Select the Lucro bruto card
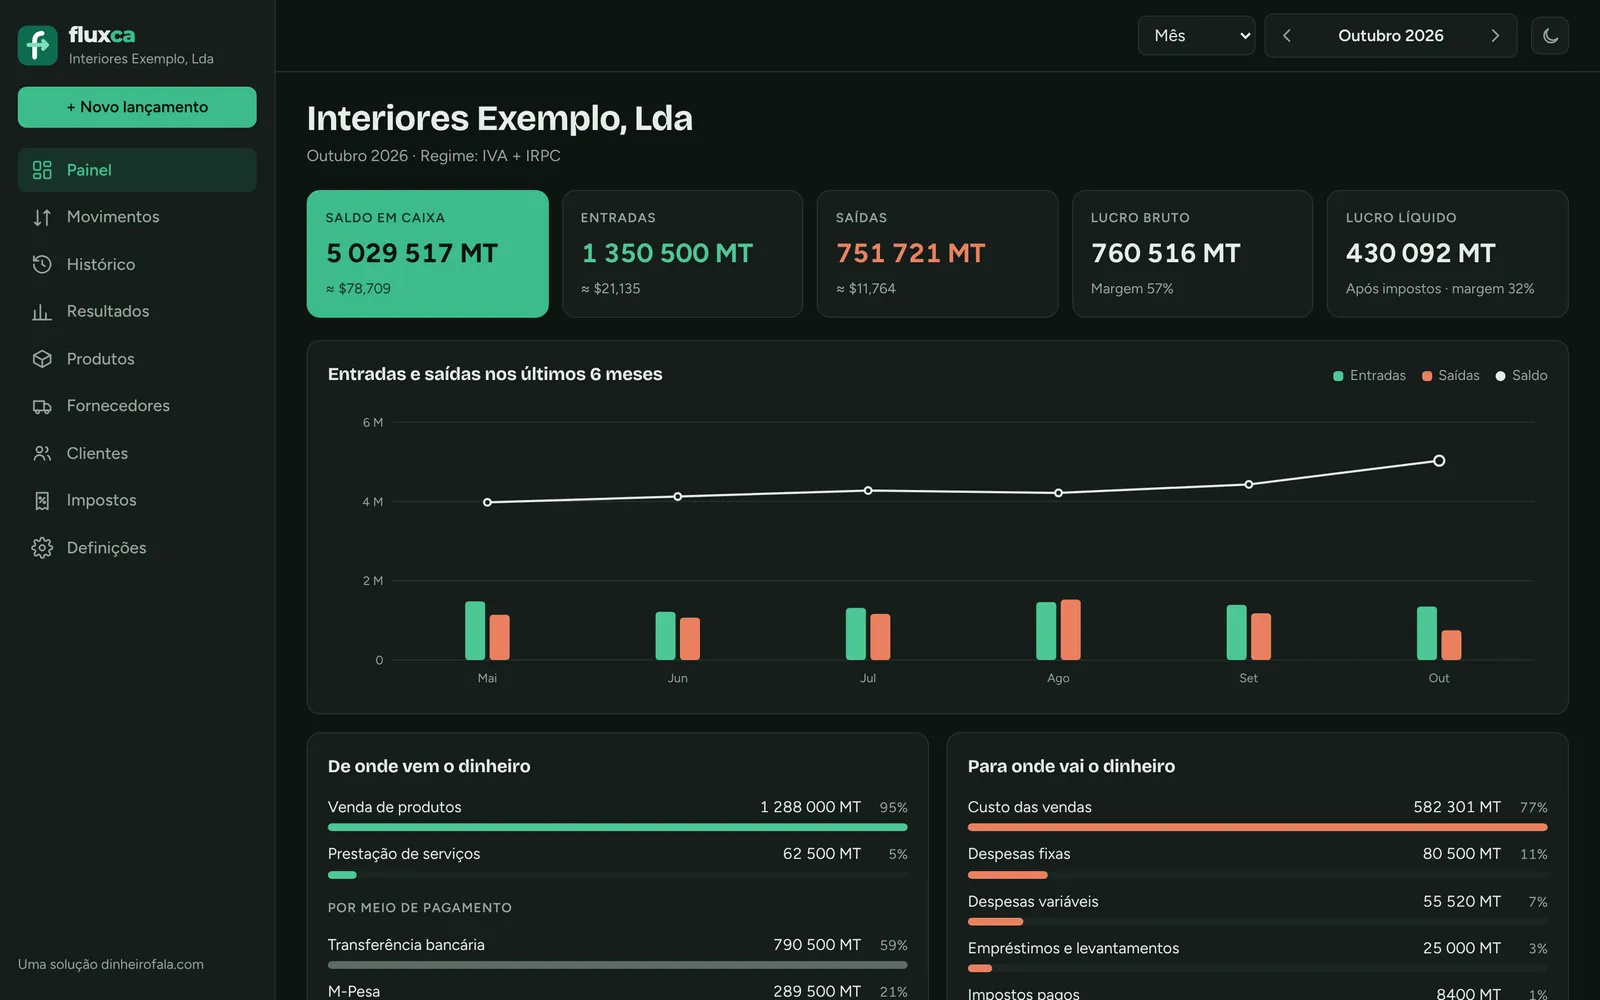 (x=1193, y=254)
